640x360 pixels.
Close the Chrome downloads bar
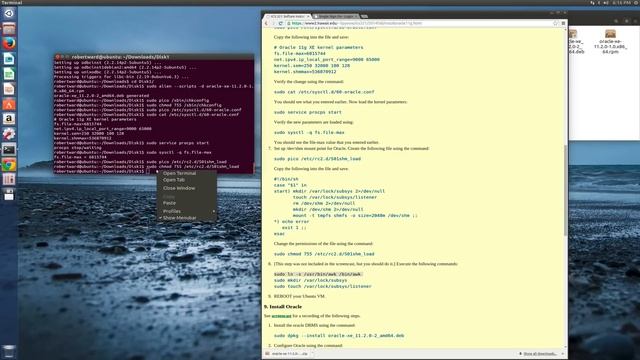[563, 354]
